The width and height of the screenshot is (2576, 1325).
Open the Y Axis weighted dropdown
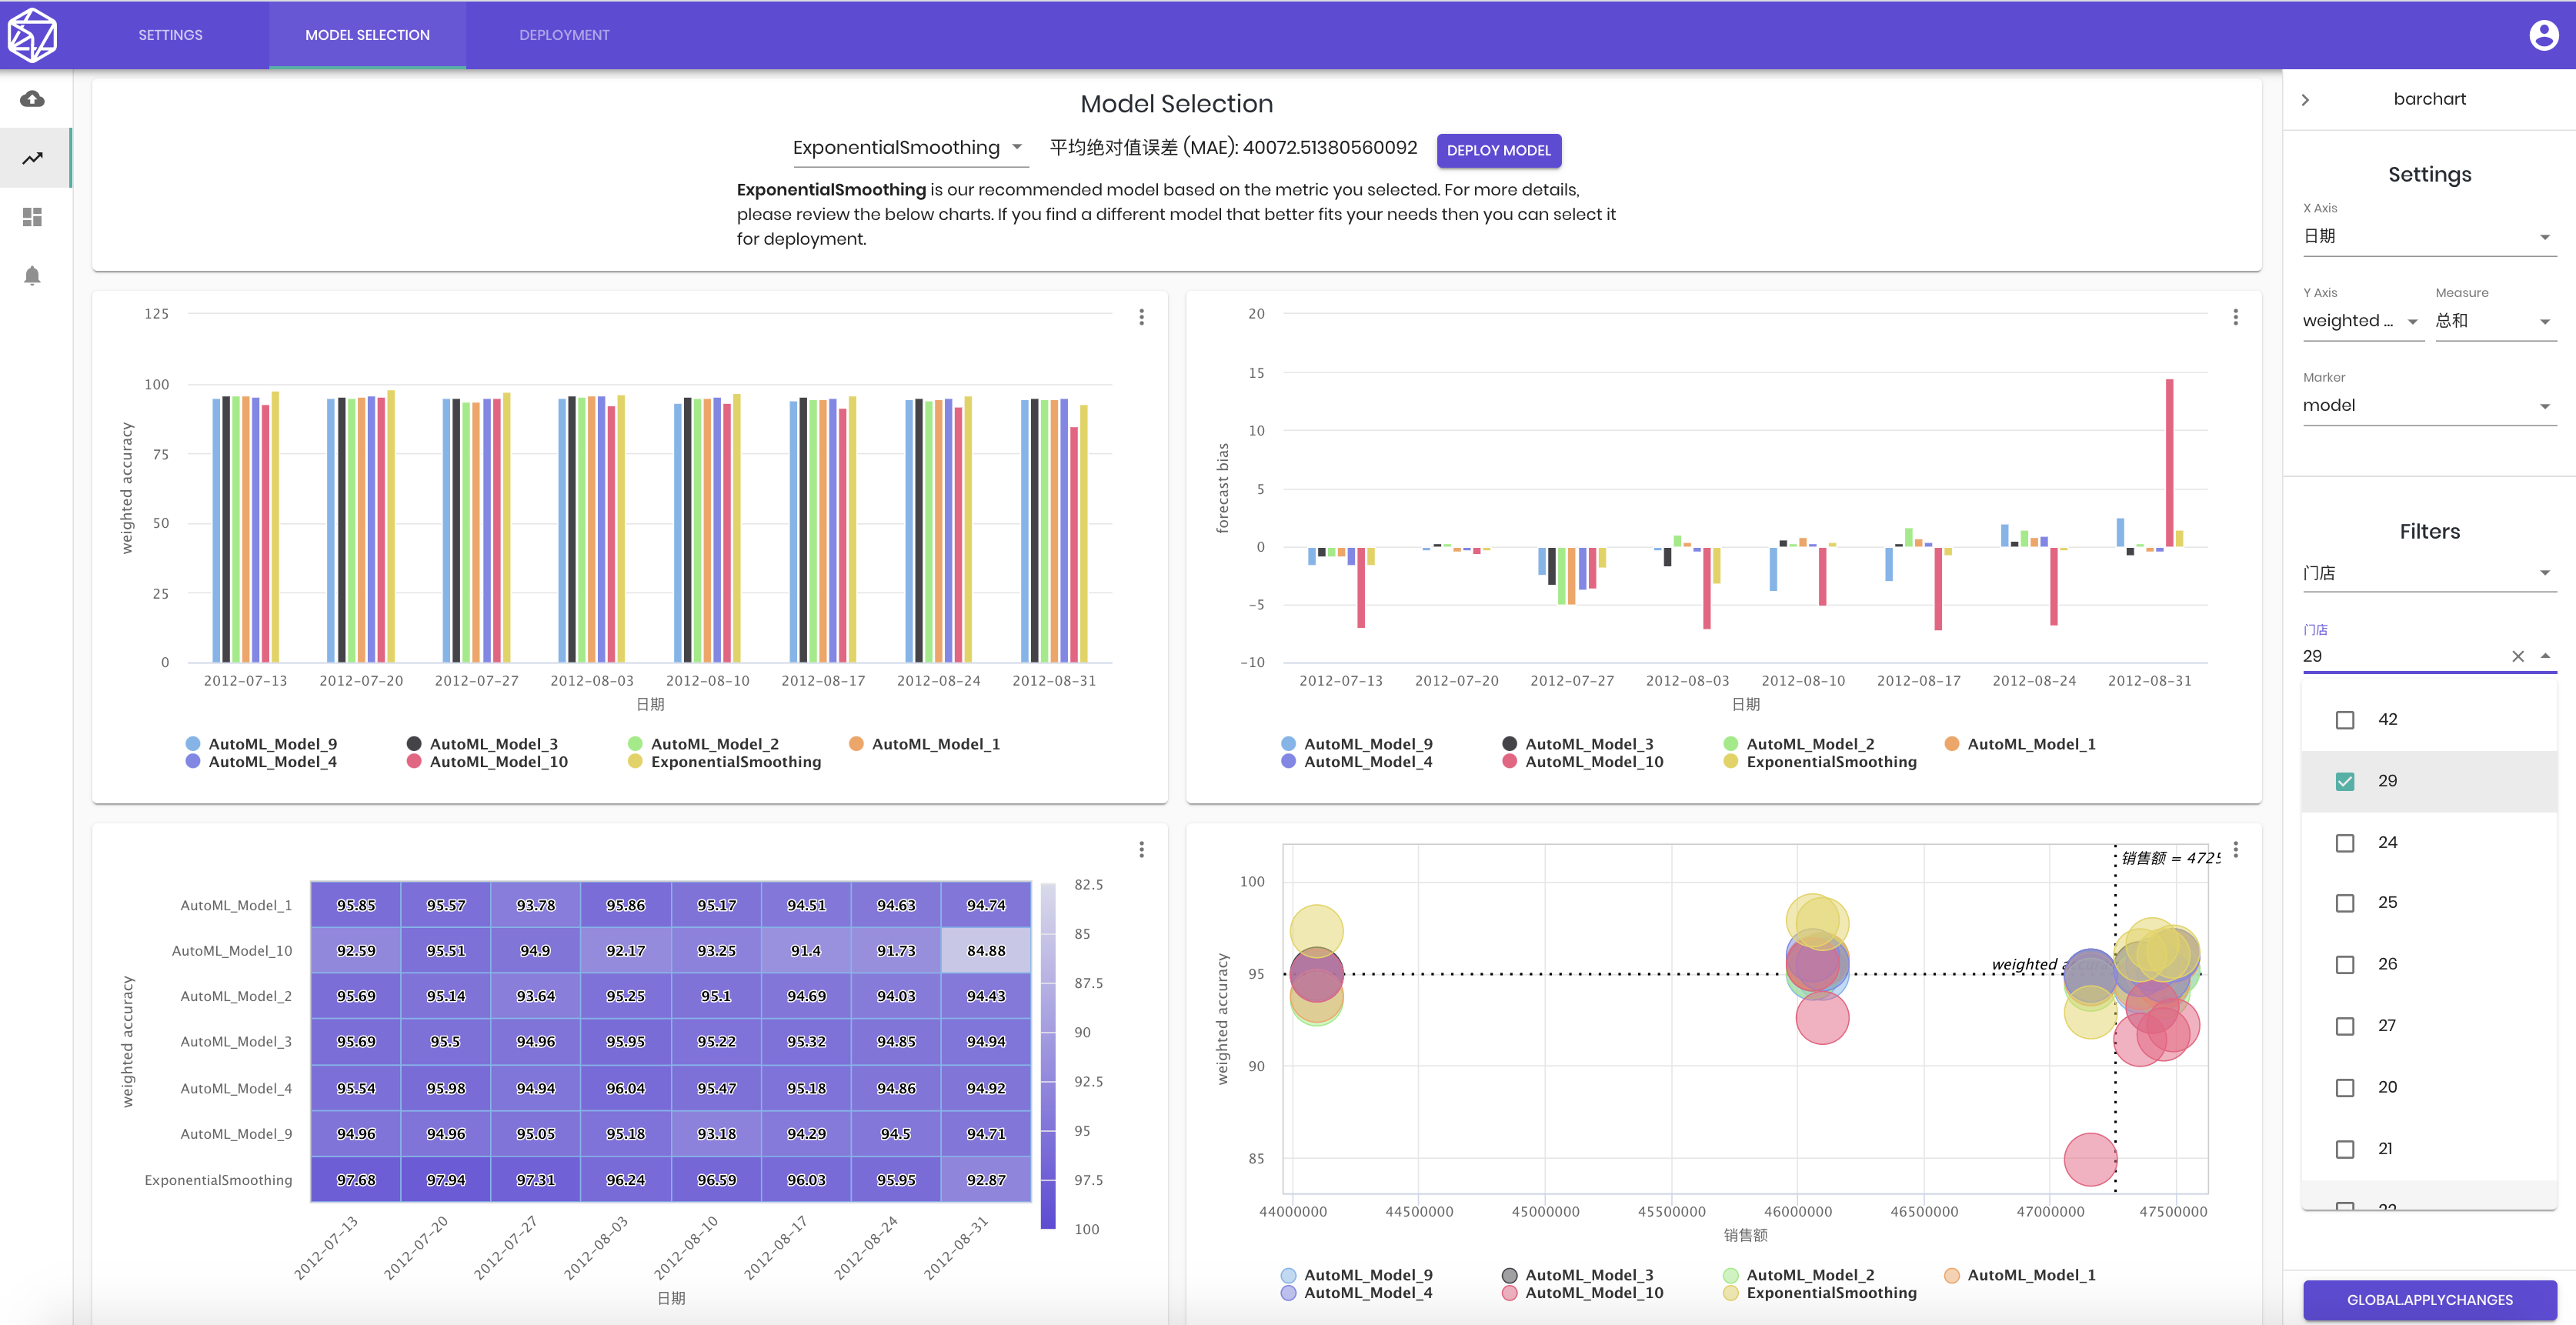[x=2362, y=321]
